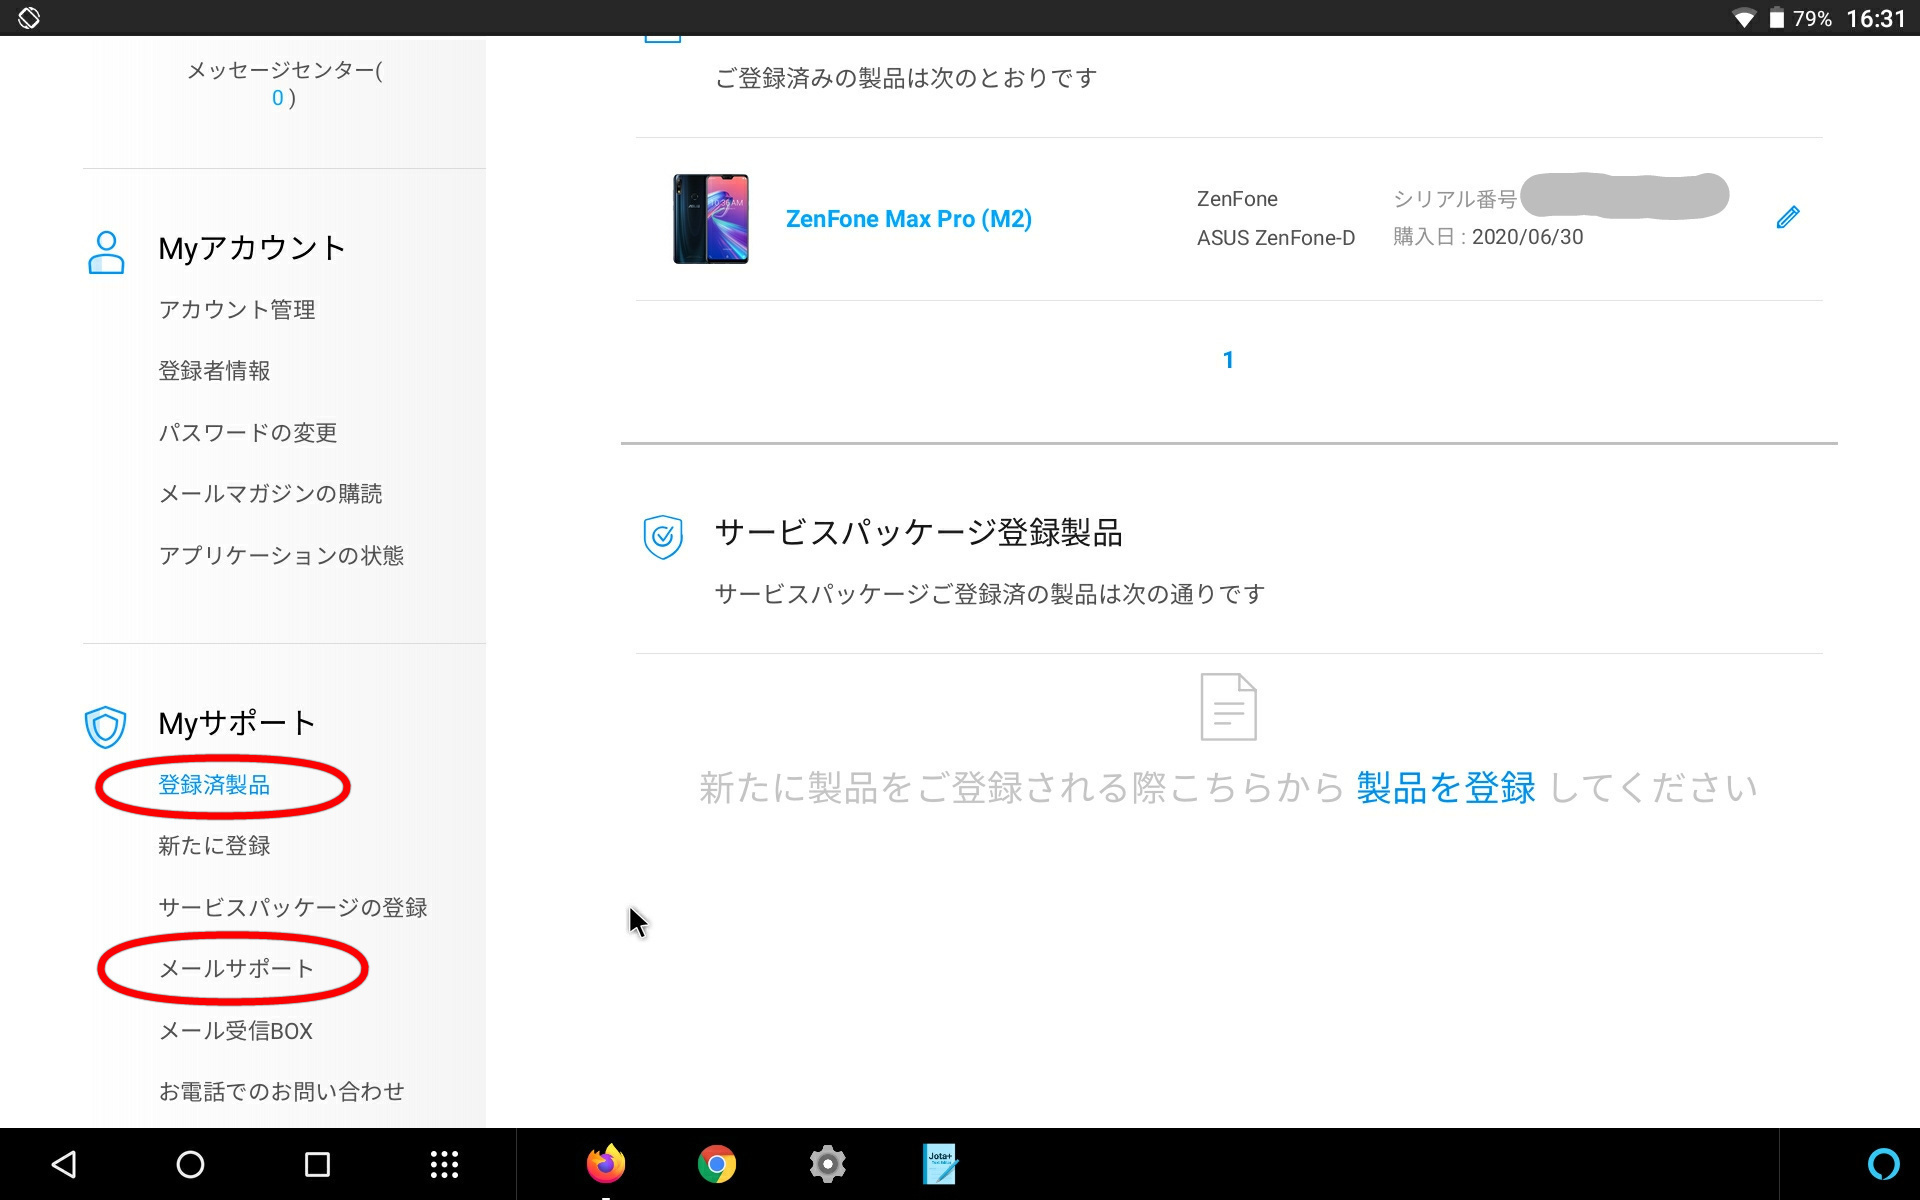
Task: Open the Firefox browser in taskbar
Action: tap(606, 1164)
